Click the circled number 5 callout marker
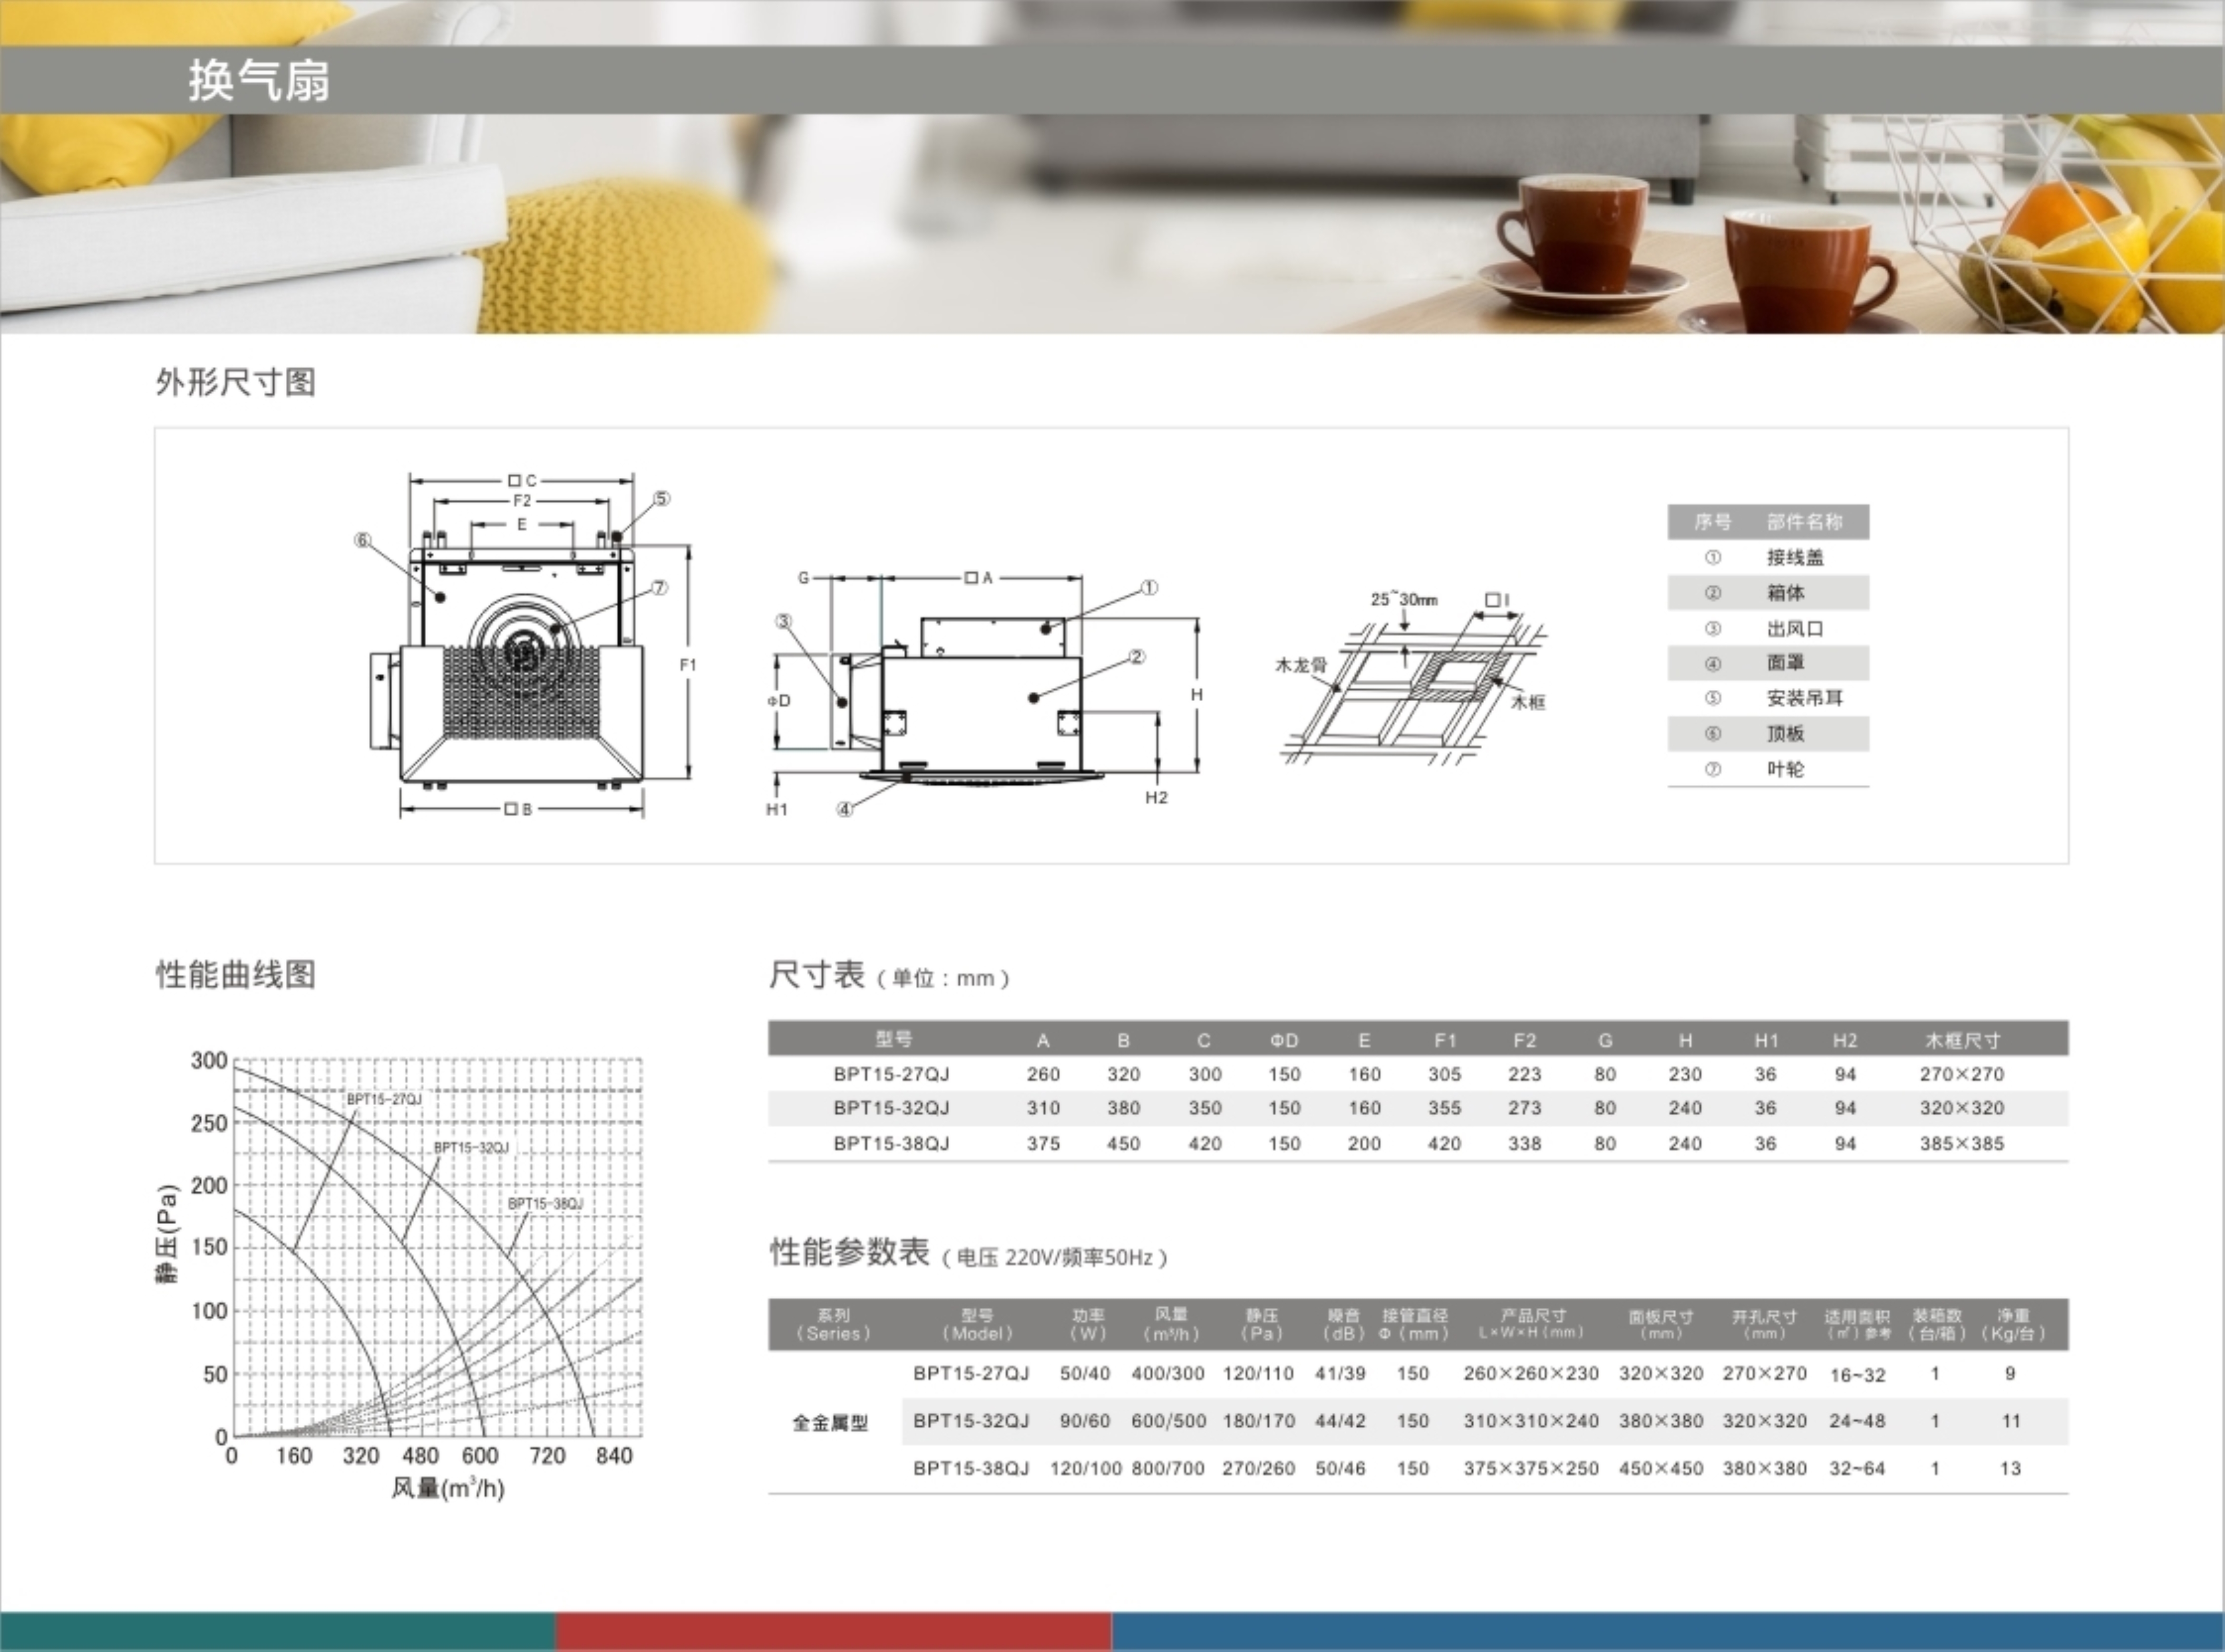This screenshot has width=2225, height=1652. tap(661, 498)
